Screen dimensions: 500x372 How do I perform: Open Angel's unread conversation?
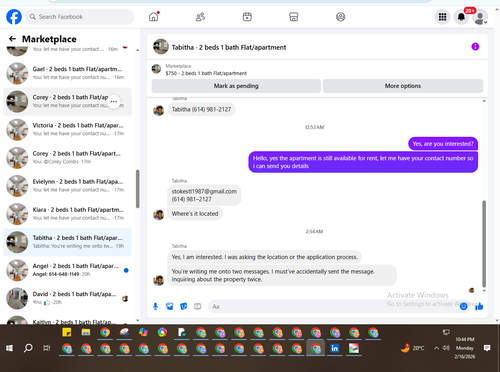pos(67,270)
